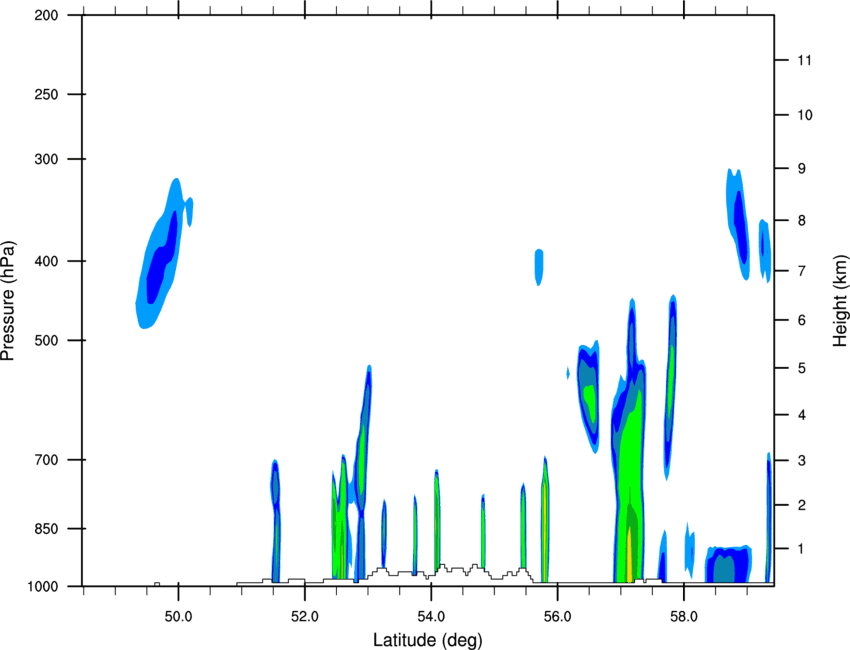Screen dimensions: 850x650
Task: Select the 300 pressure tick label
Action: coord(47,159)
